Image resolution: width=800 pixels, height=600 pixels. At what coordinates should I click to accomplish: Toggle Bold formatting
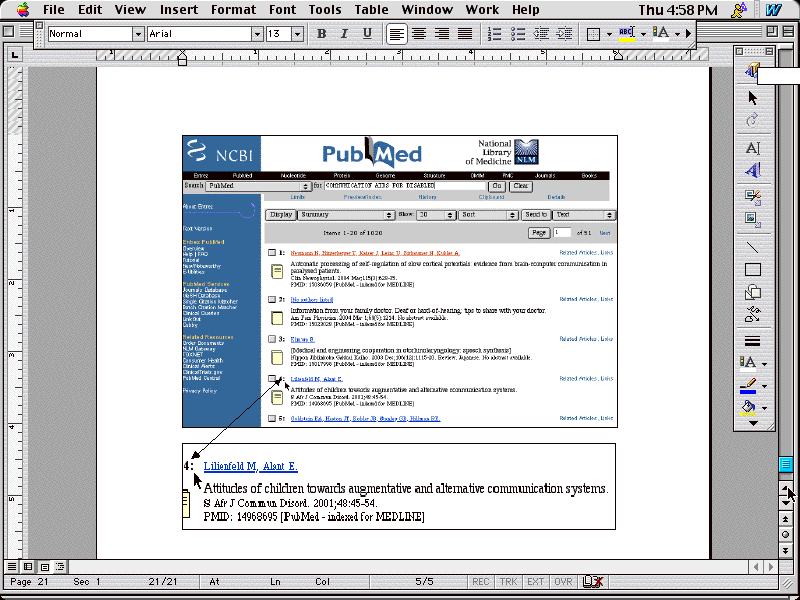321,34
